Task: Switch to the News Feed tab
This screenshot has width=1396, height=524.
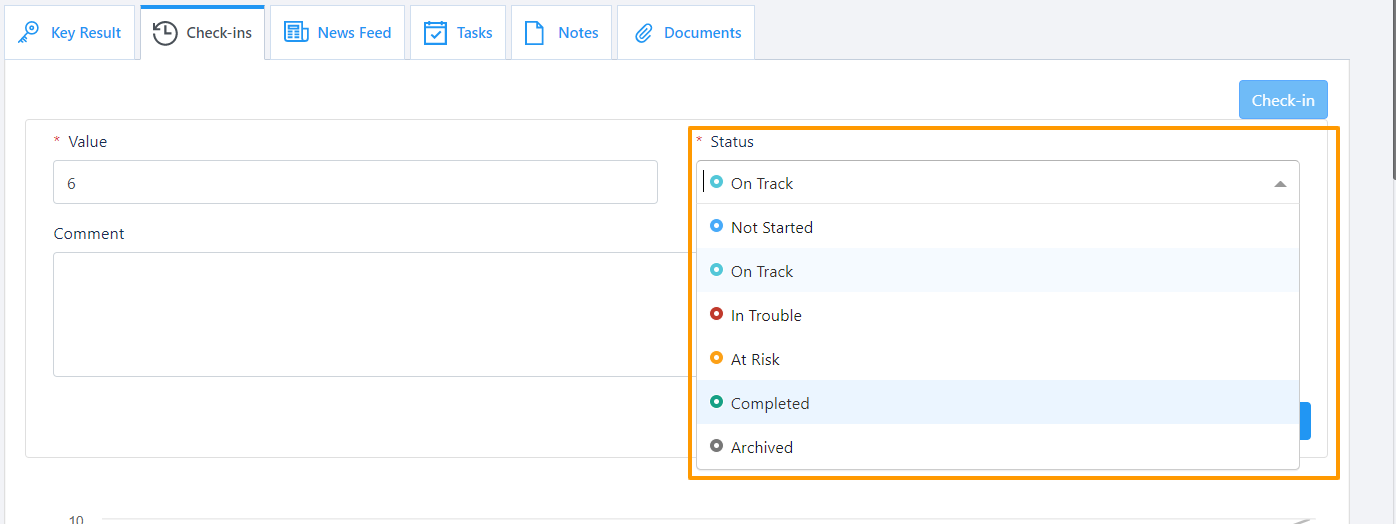Action: pos(354,33)
